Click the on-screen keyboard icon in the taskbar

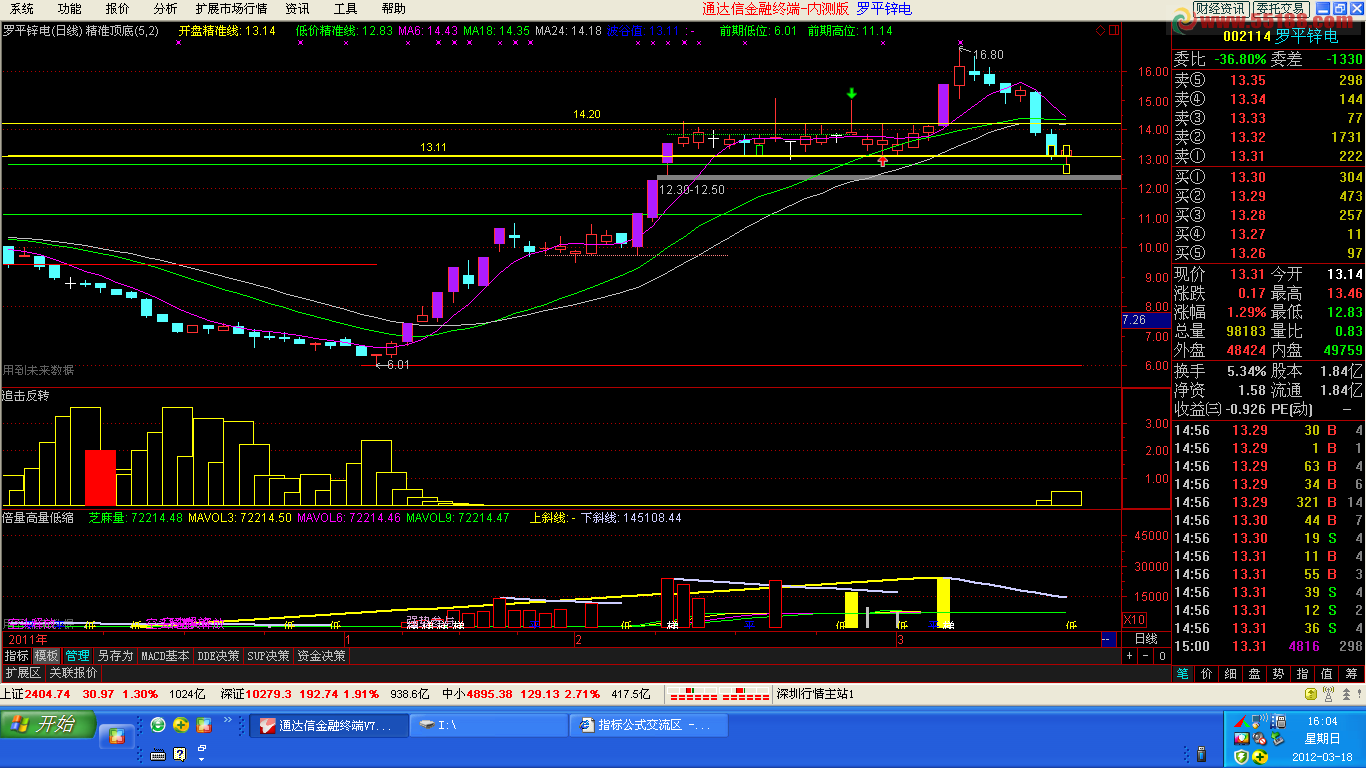158,754
